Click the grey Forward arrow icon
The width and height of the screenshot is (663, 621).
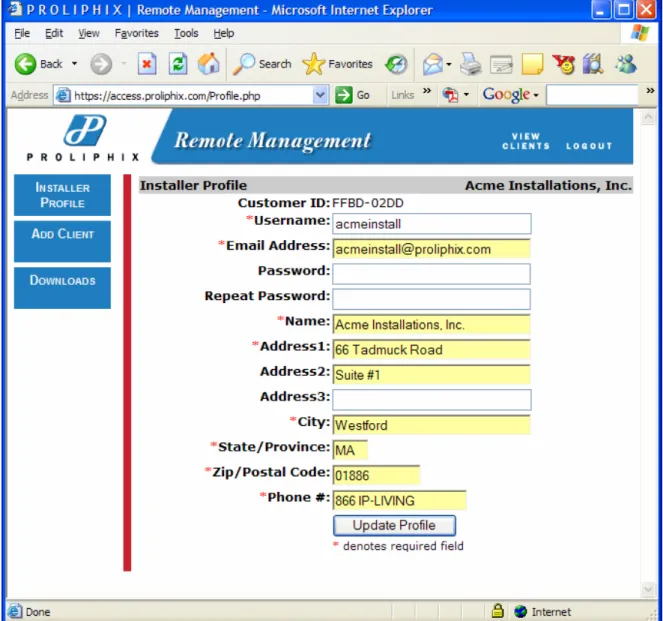coord(101,64)
